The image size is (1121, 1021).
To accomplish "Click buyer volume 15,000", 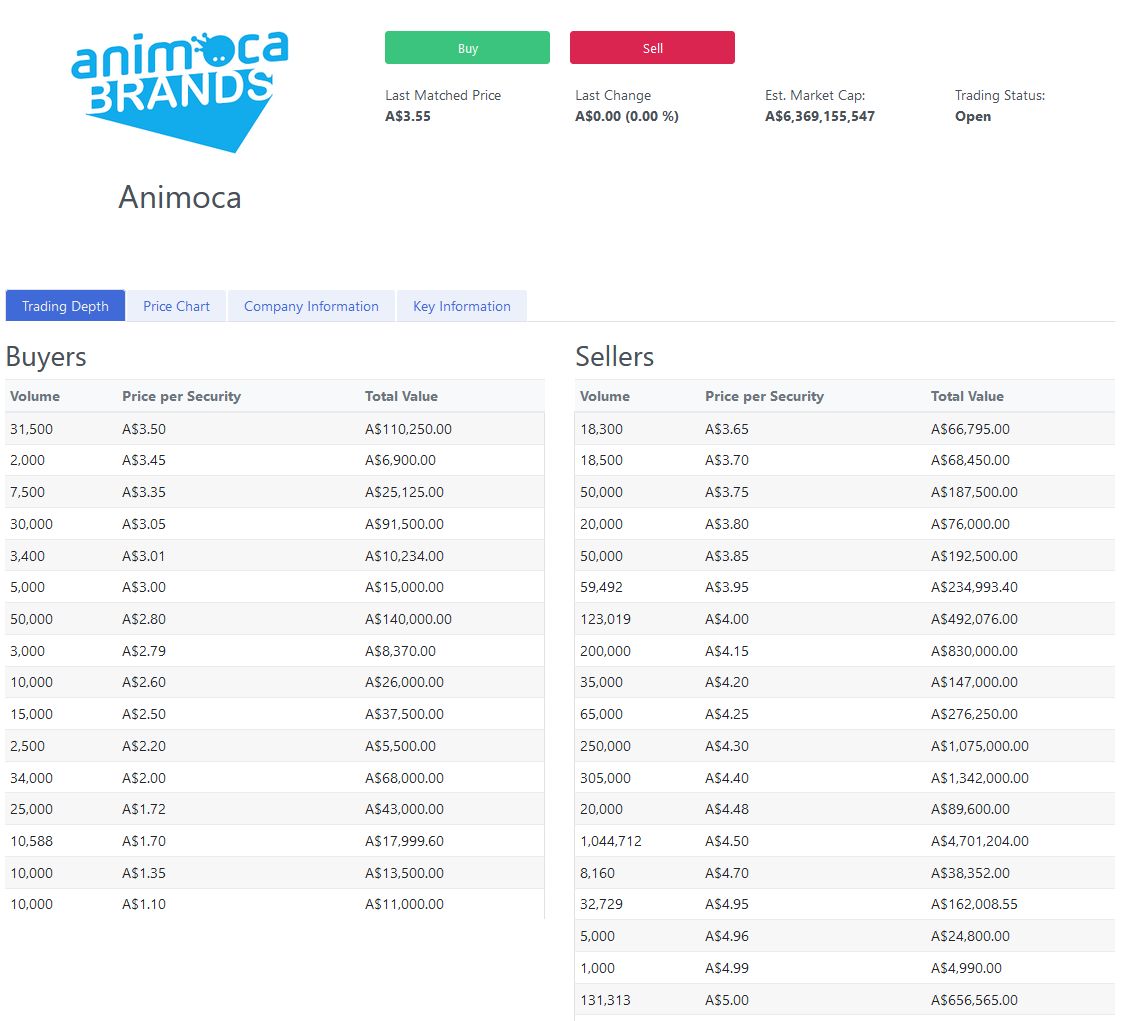I will [31, 714].
